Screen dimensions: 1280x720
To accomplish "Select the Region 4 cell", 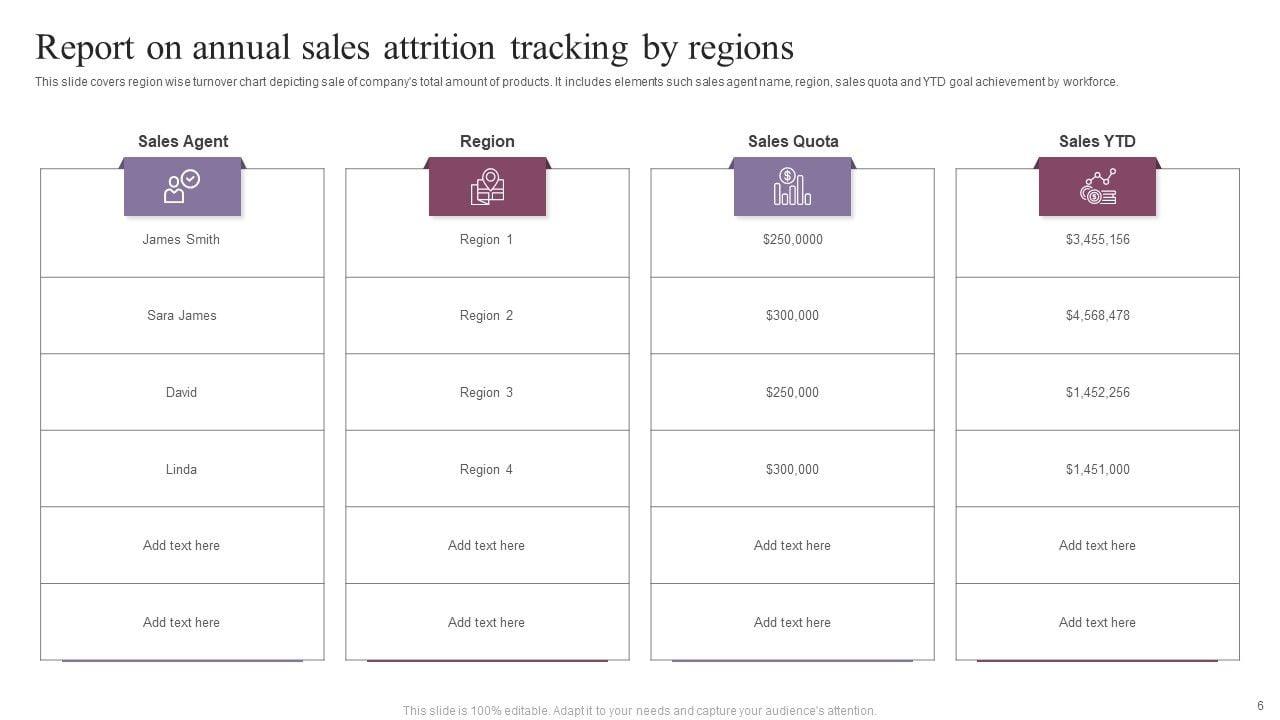I will pos(487,470).
